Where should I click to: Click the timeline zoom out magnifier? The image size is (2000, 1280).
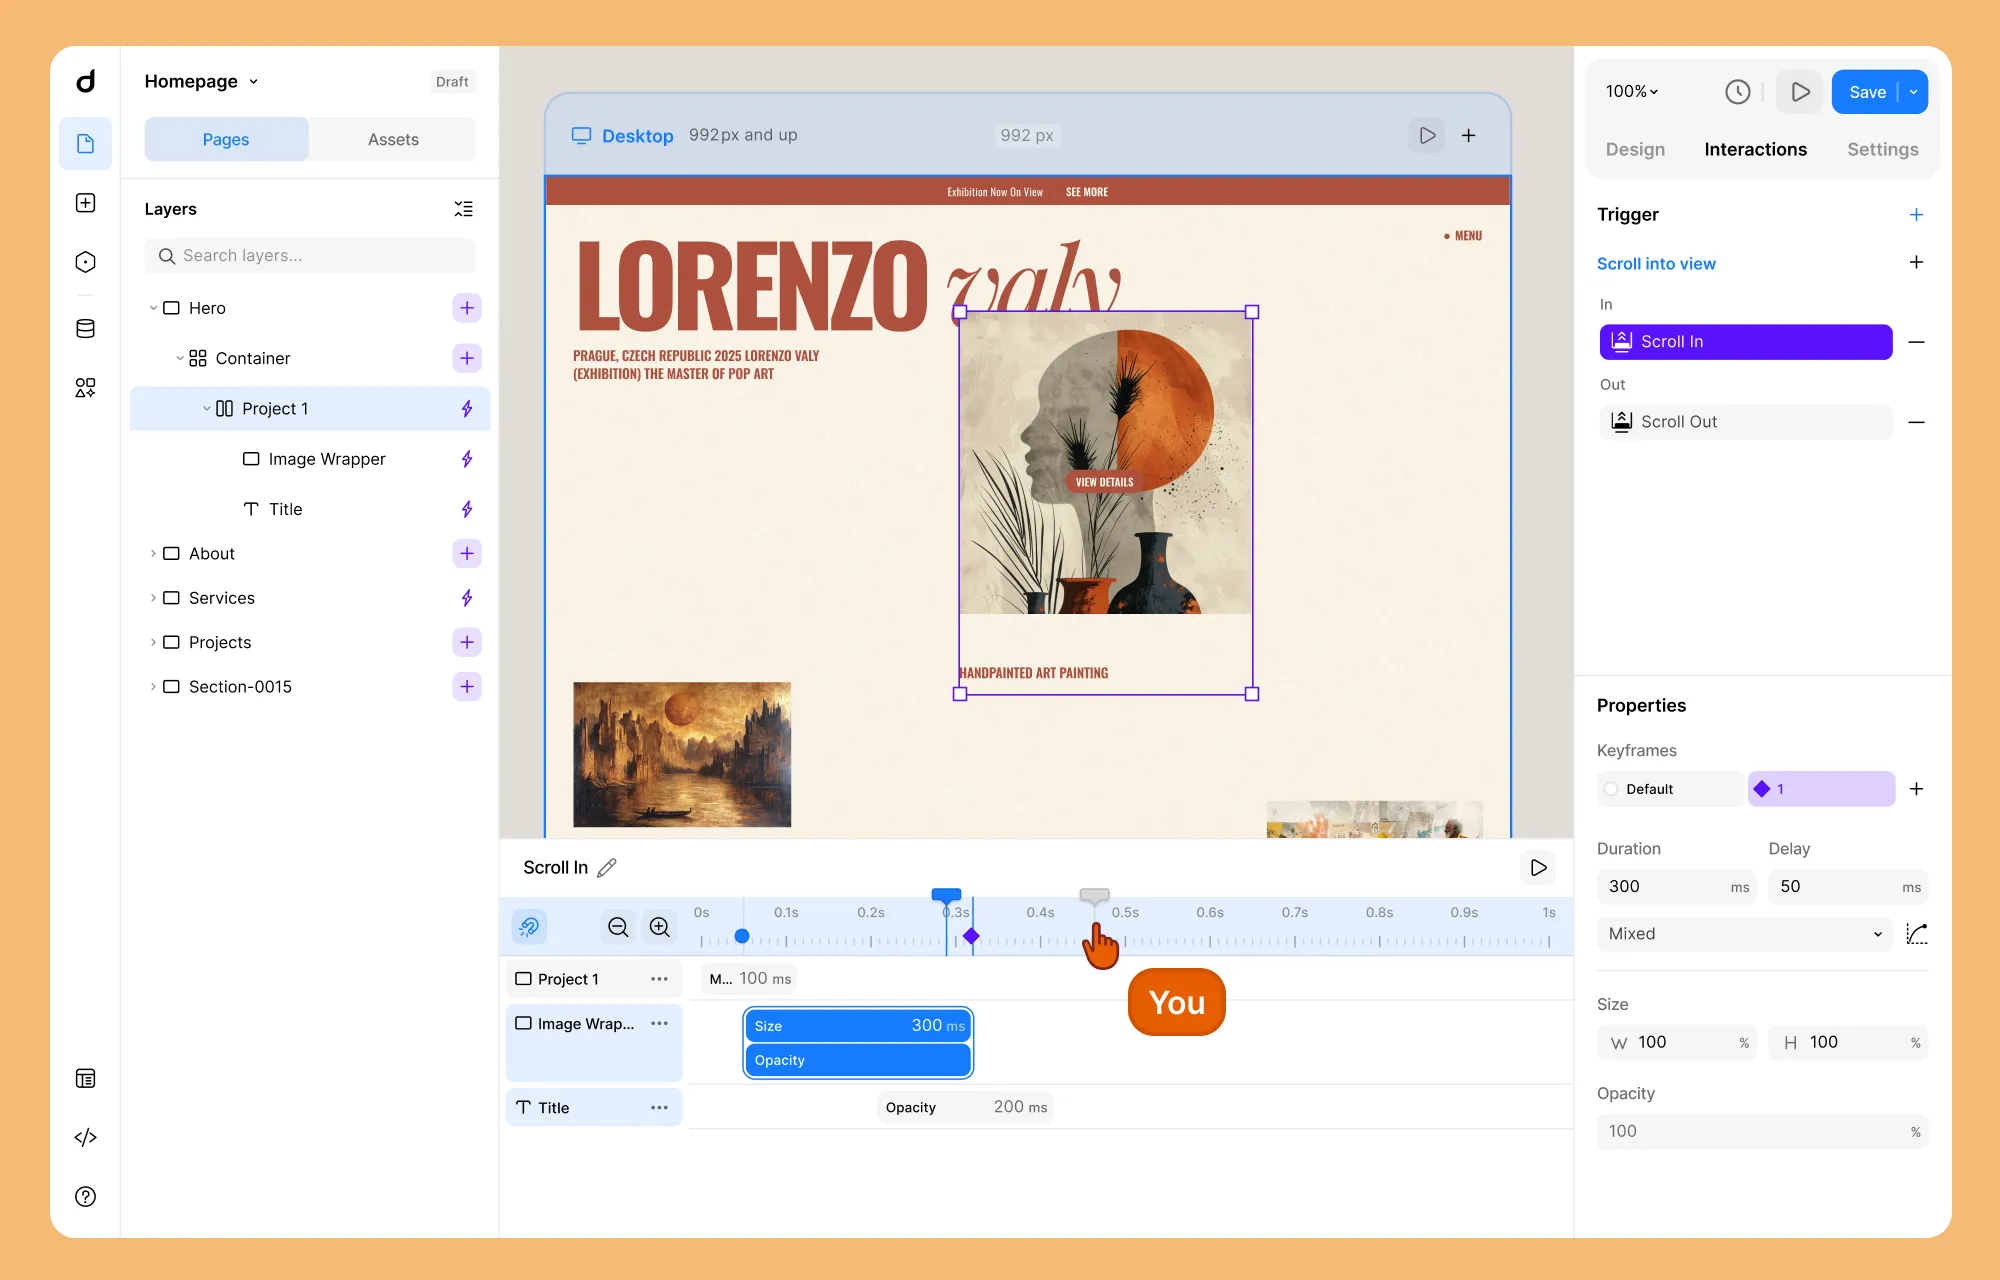(618, 927)
